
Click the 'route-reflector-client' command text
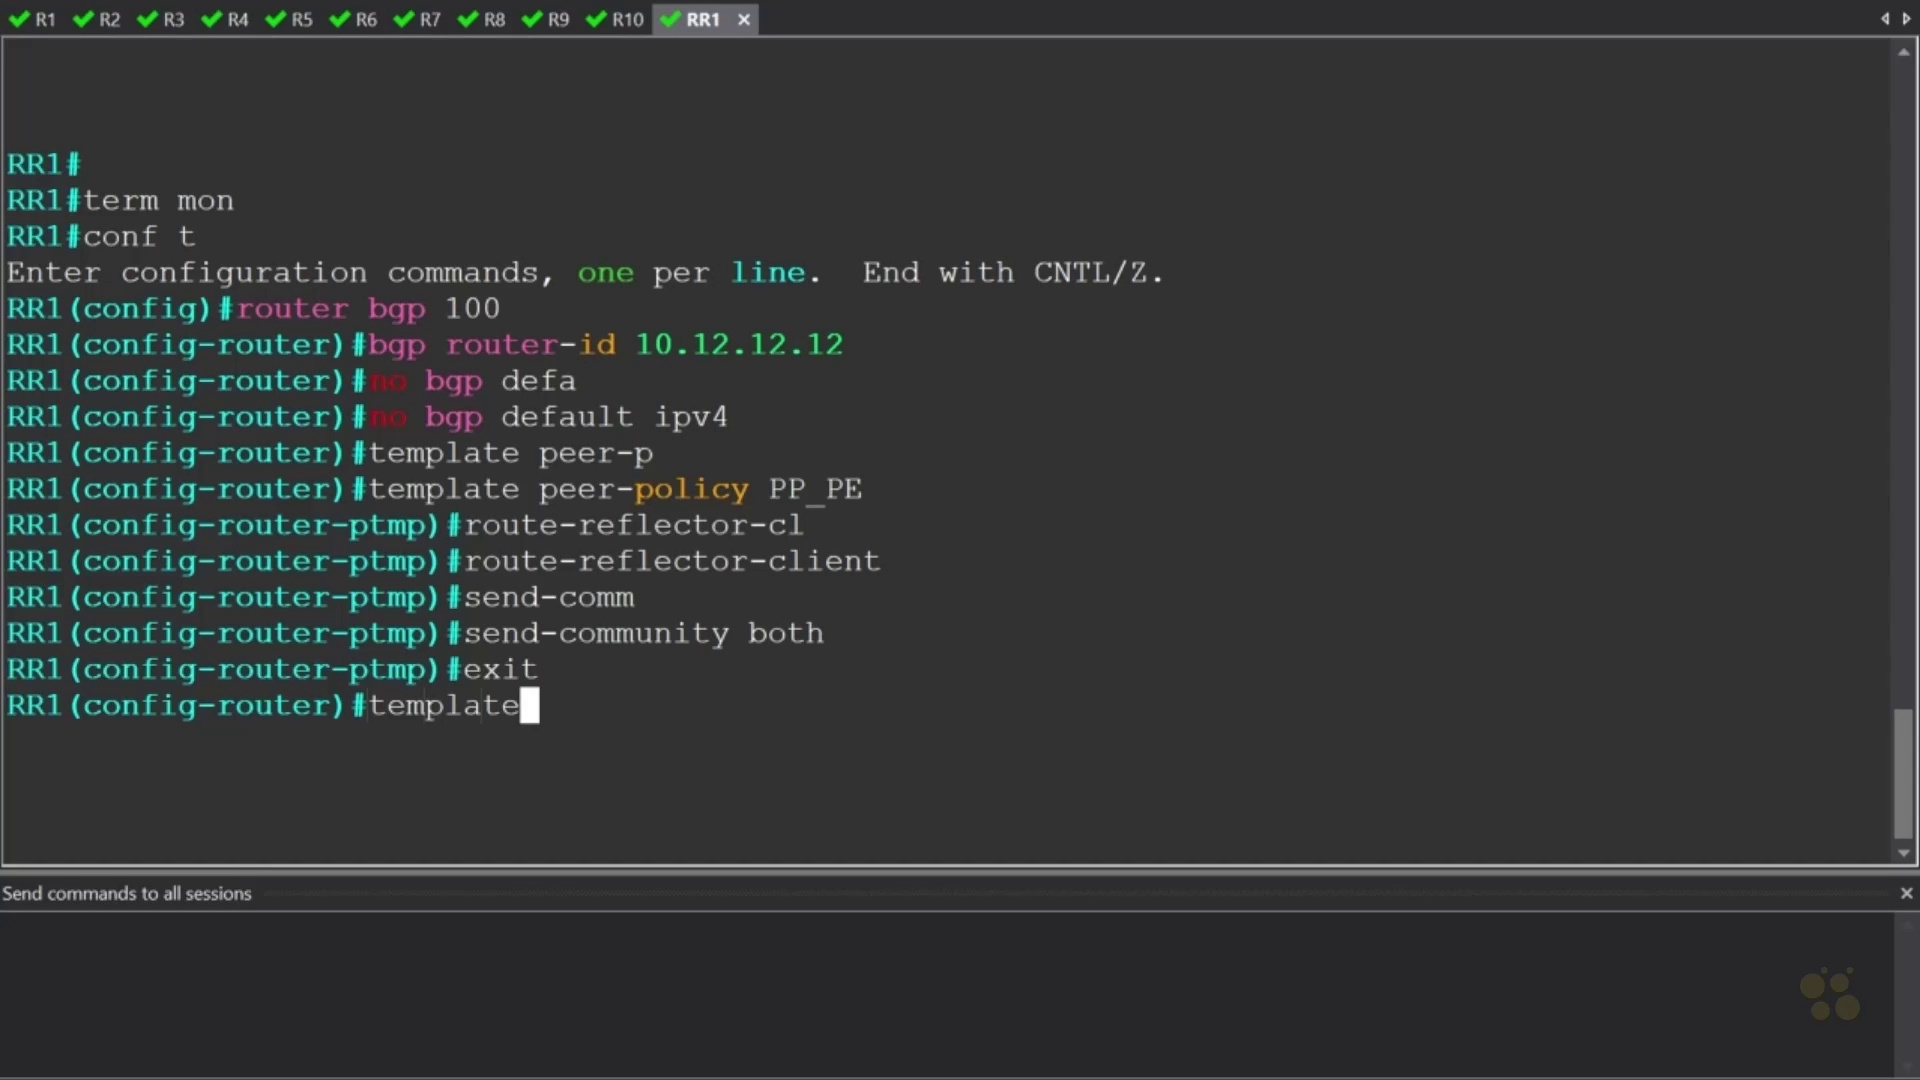click(672, 561)
